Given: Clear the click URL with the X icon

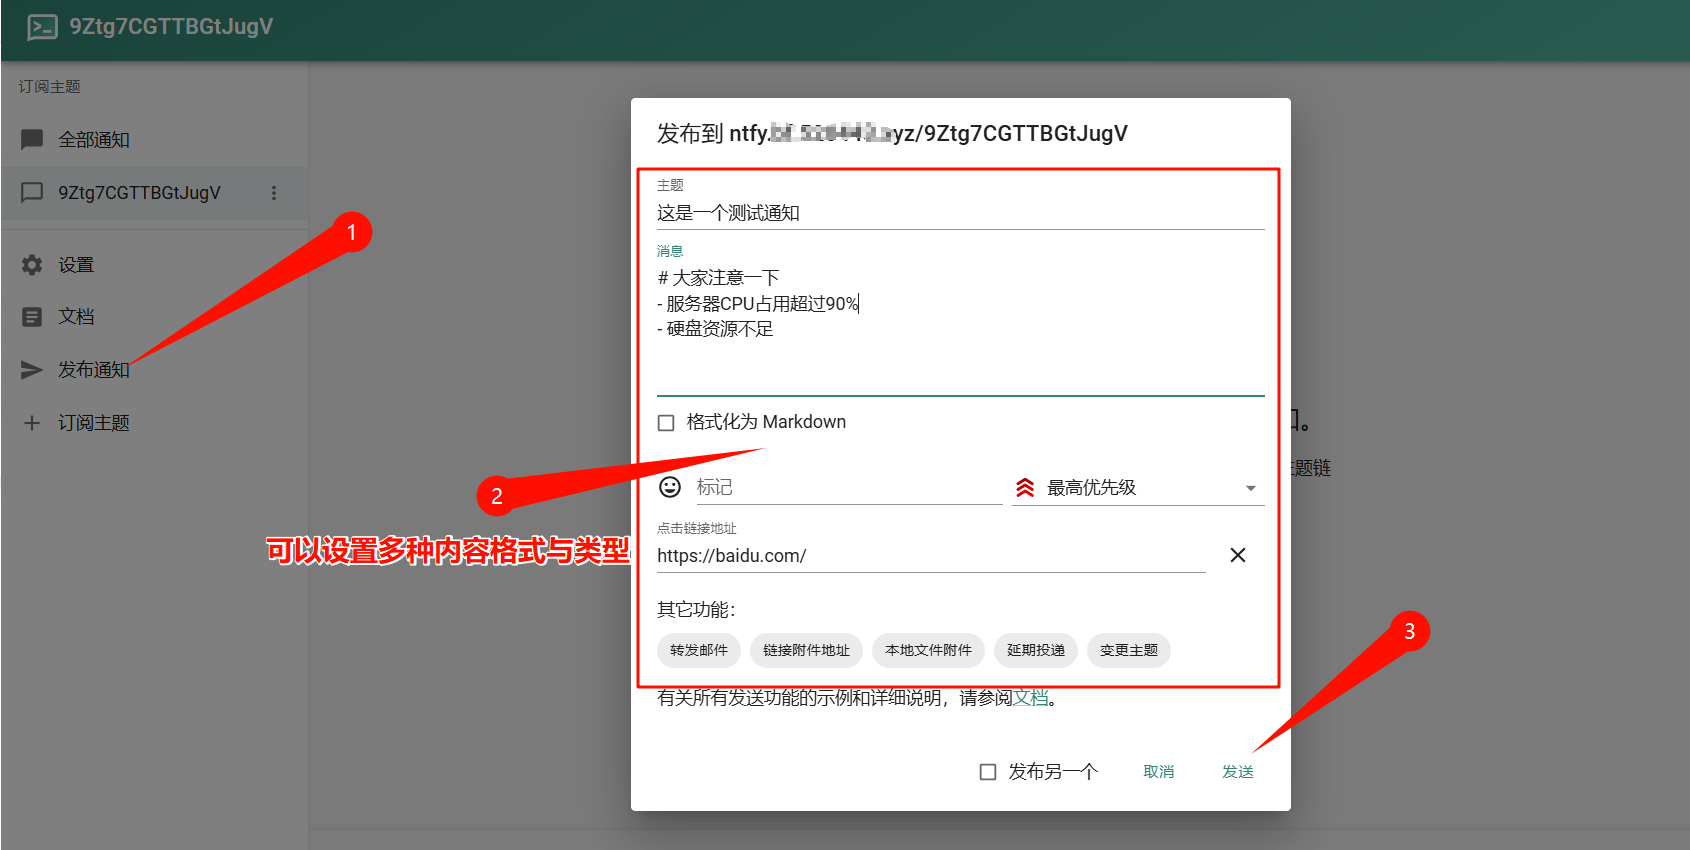Looking at the screenshot, I should click(x=1238, y=555).
